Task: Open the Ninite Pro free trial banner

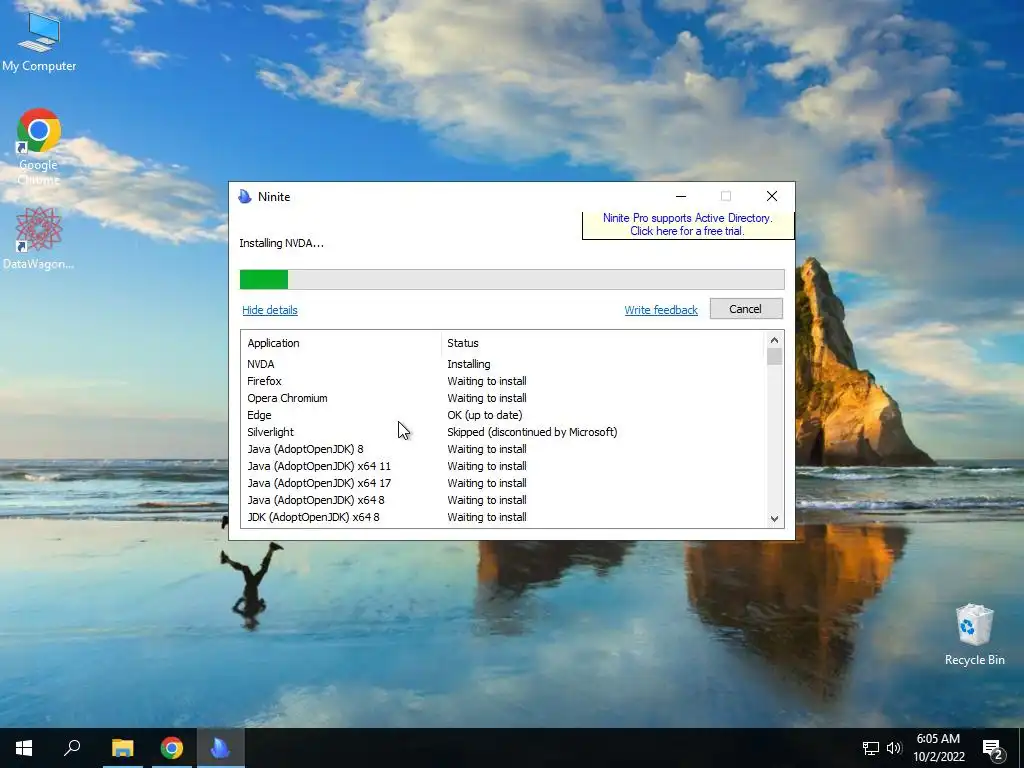Action: coord(688,225)
